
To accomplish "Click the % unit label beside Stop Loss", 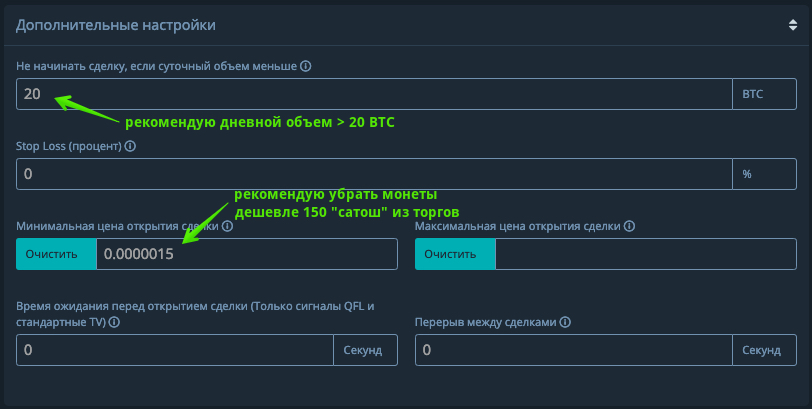I will (747, 174).
